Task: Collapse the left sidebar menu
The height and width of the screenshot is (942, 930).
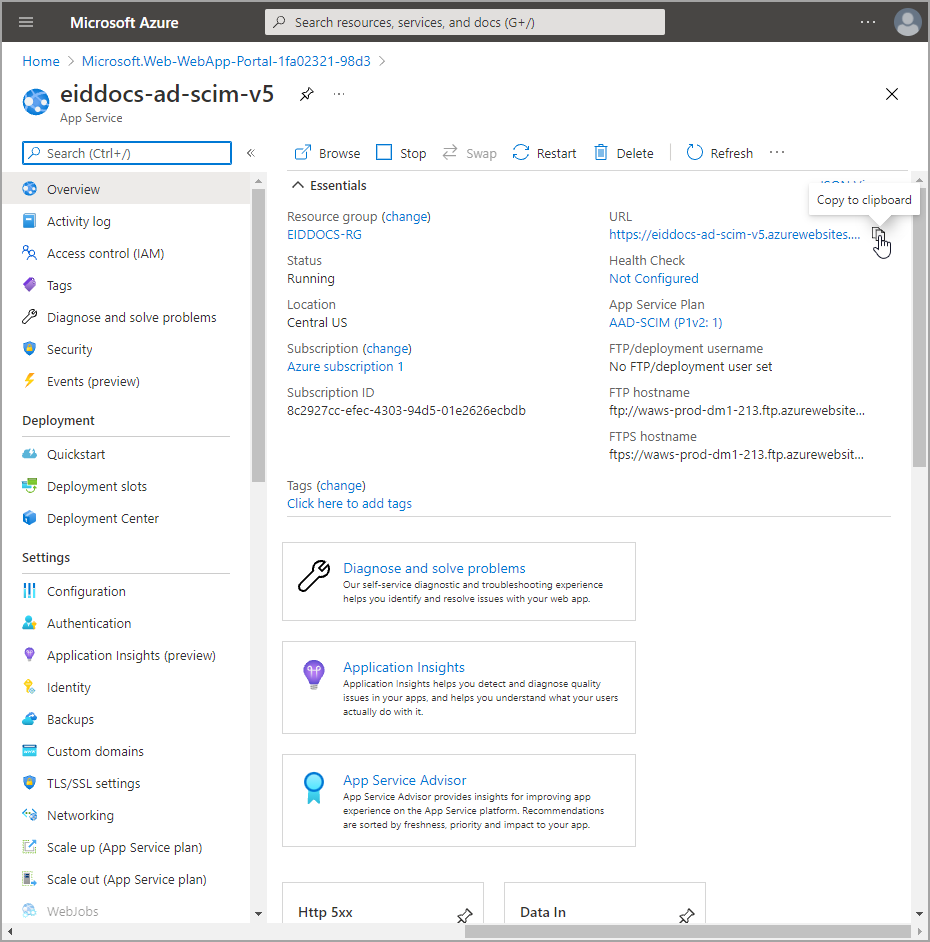Action: coord(251,153)
